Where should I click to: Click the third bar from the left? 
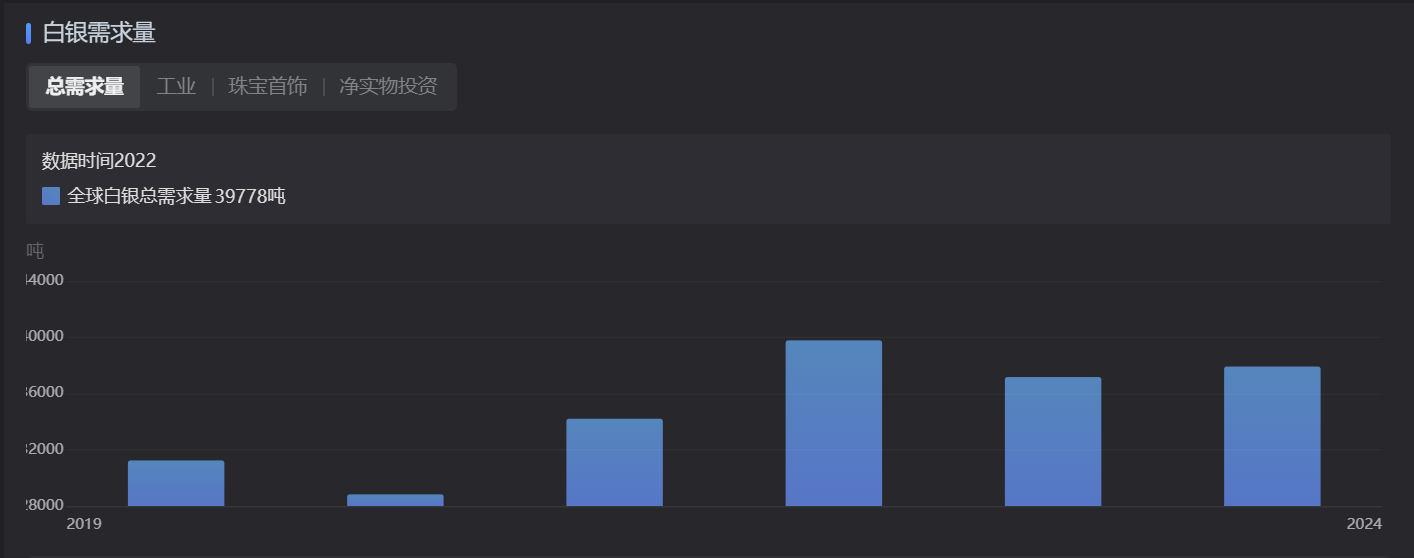point(614,462)
